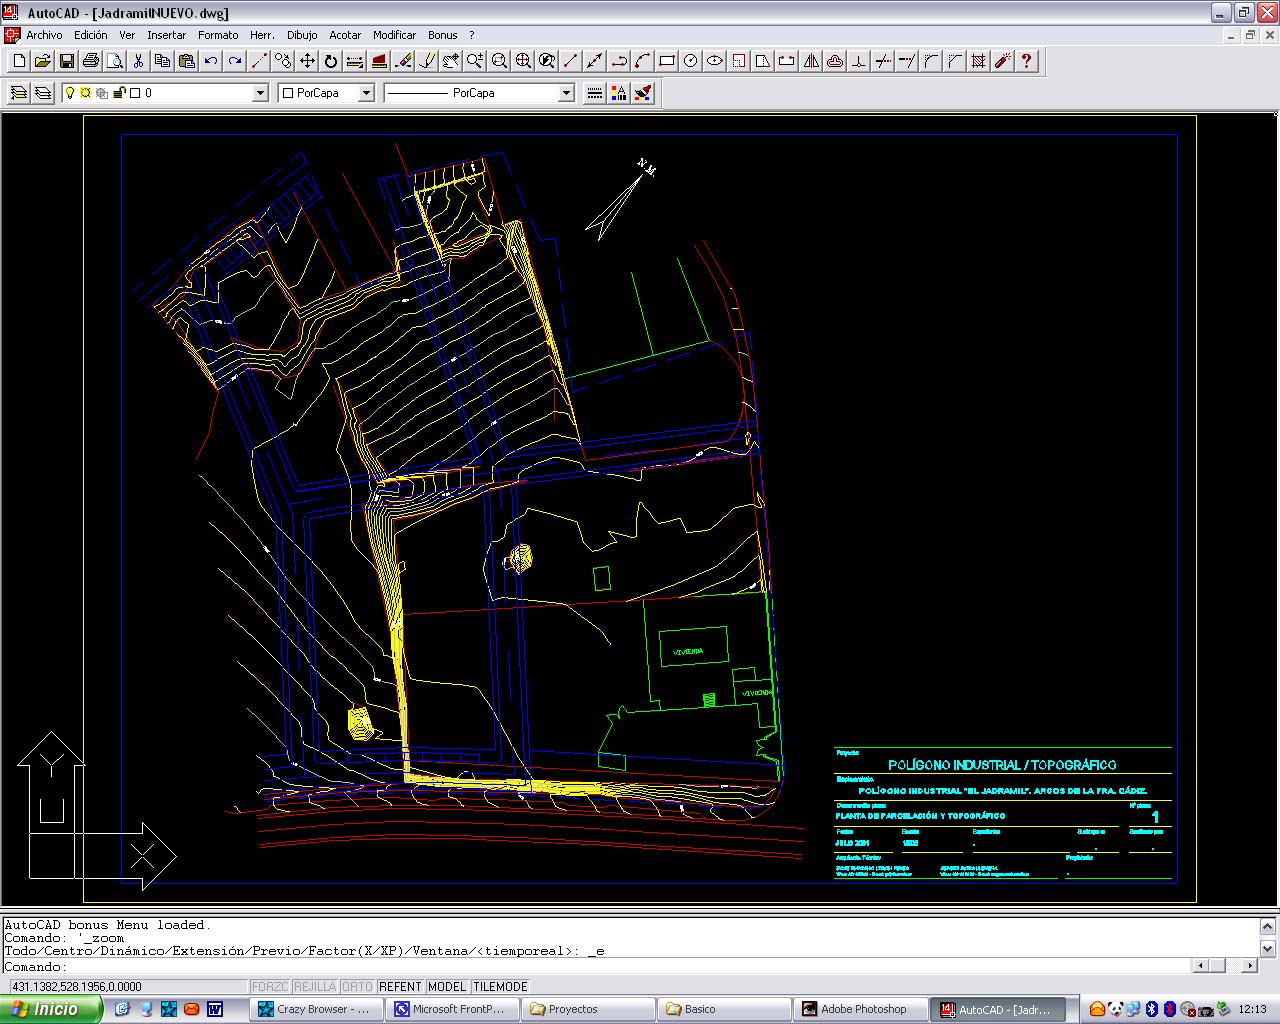This screenshot has height=1024, width=1280.
Task: Toggle ORTO mode in status bar
Action: (357, 987)
